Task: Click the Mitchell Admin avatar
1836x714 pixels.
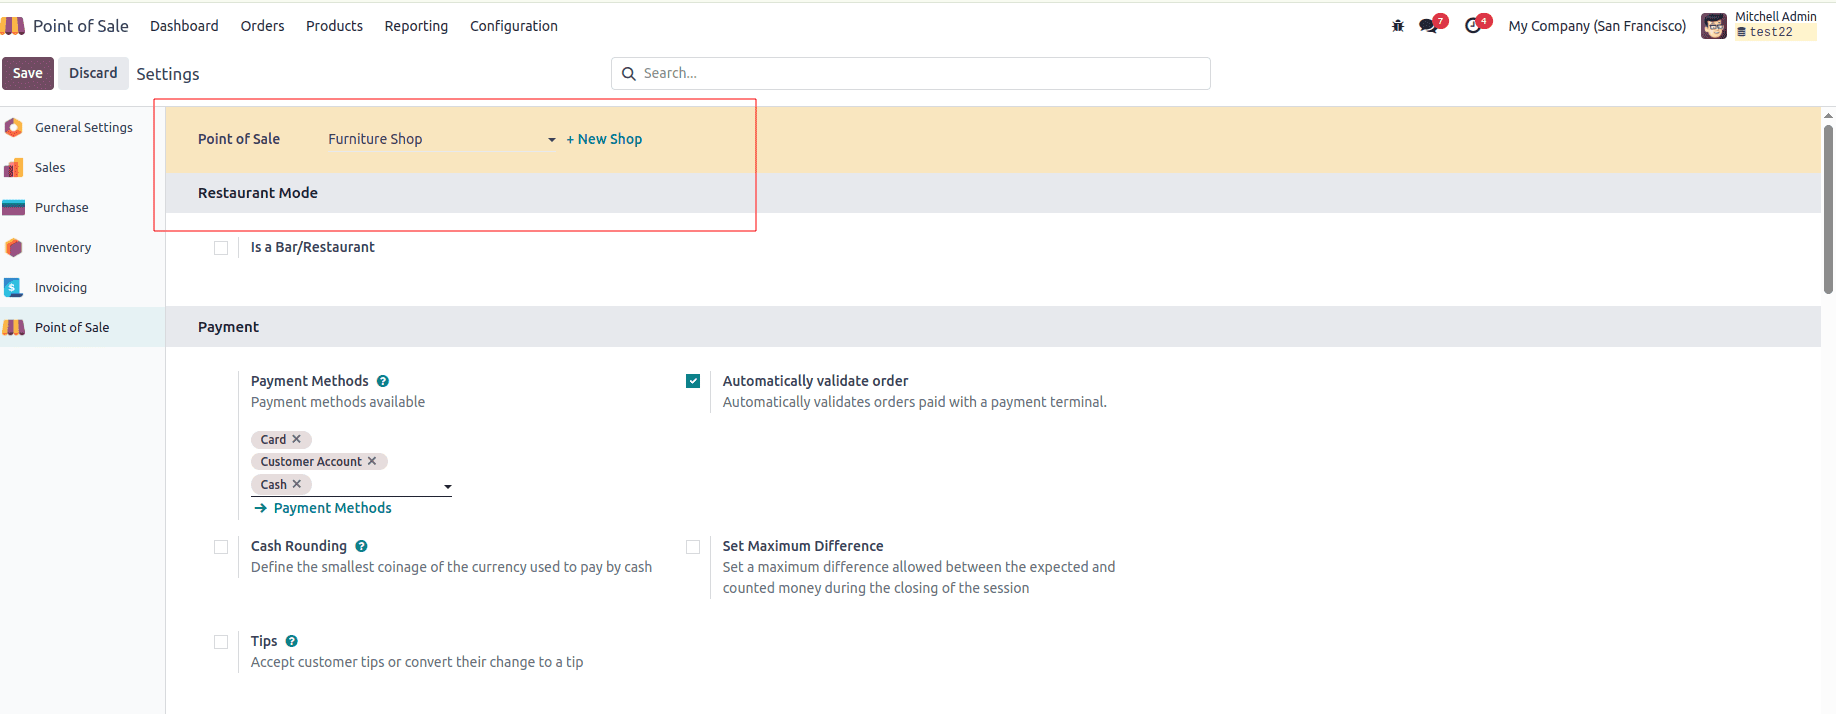Action: point(1713,26)
